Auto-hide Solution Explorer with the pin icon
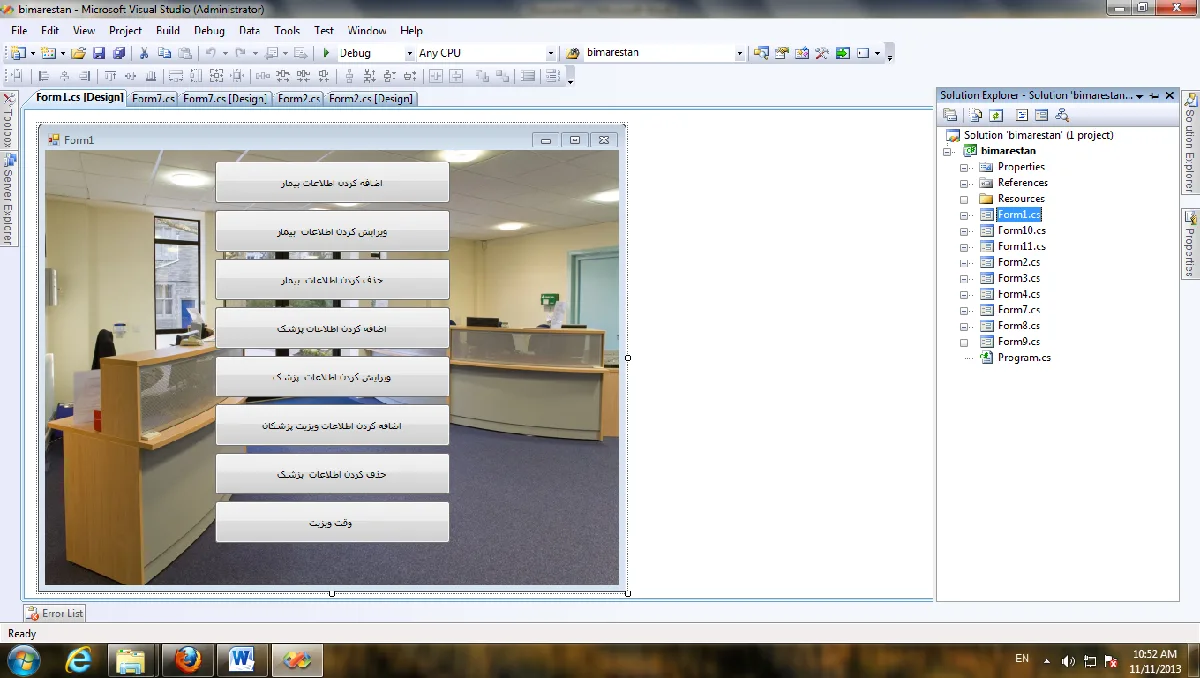1200x678 pixels. (x=1155, y=95)
